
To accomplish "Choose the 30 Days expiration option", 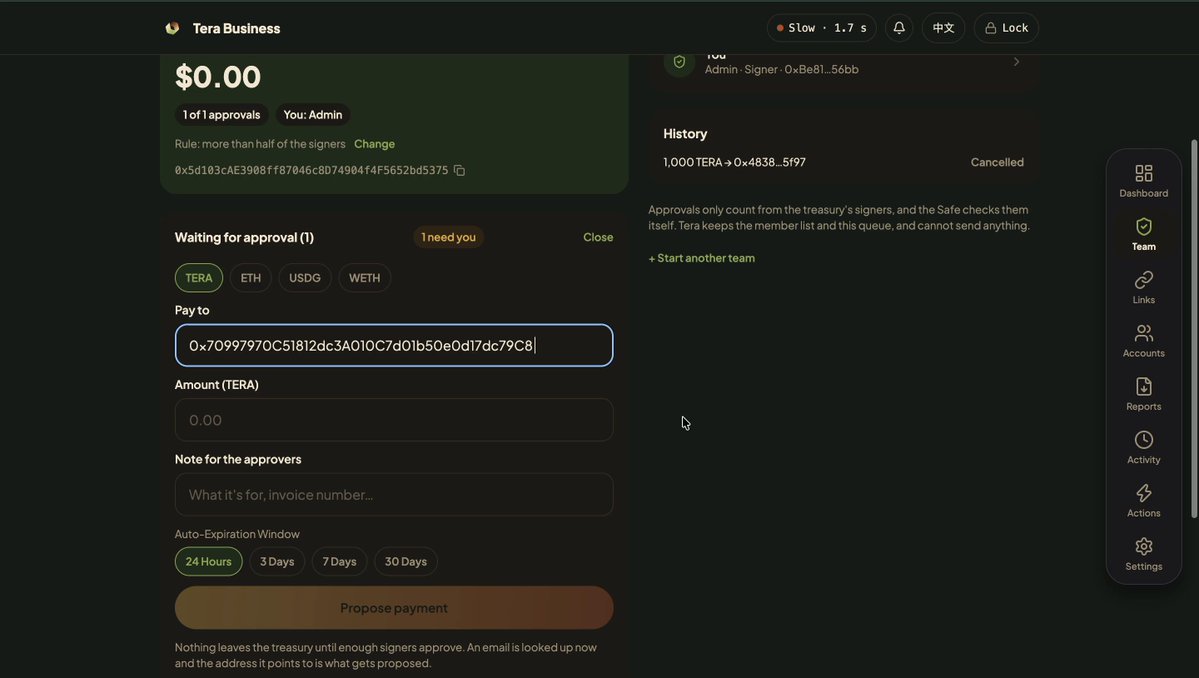I will [405, 561].
